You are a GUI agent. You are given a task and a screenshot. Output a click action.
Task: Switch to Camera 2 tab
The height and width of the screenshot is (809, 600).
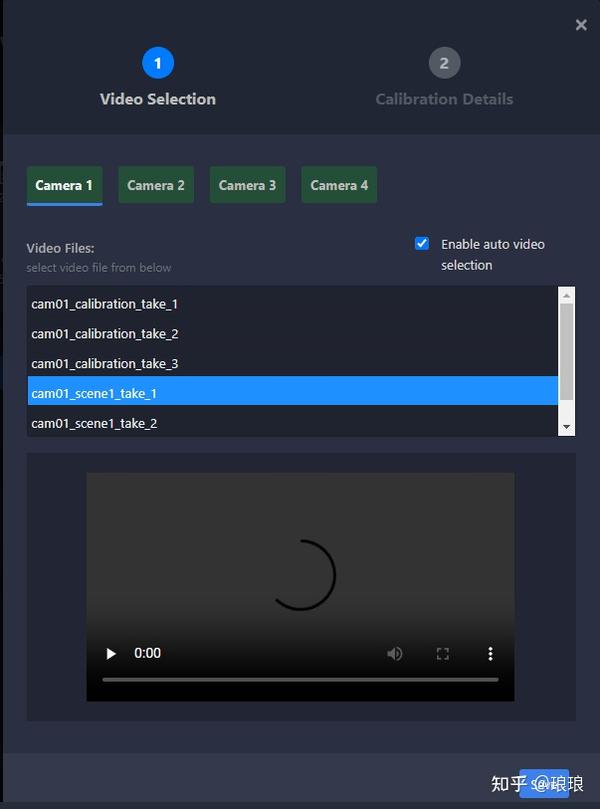[x=156, y=185]
